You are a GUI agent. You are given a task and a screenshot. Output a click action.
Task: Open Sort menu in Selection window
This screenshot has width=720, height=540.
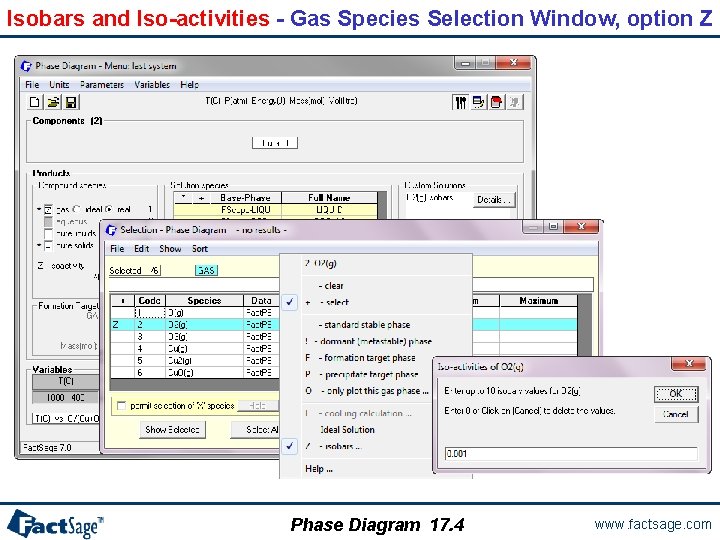click(200, 248)
